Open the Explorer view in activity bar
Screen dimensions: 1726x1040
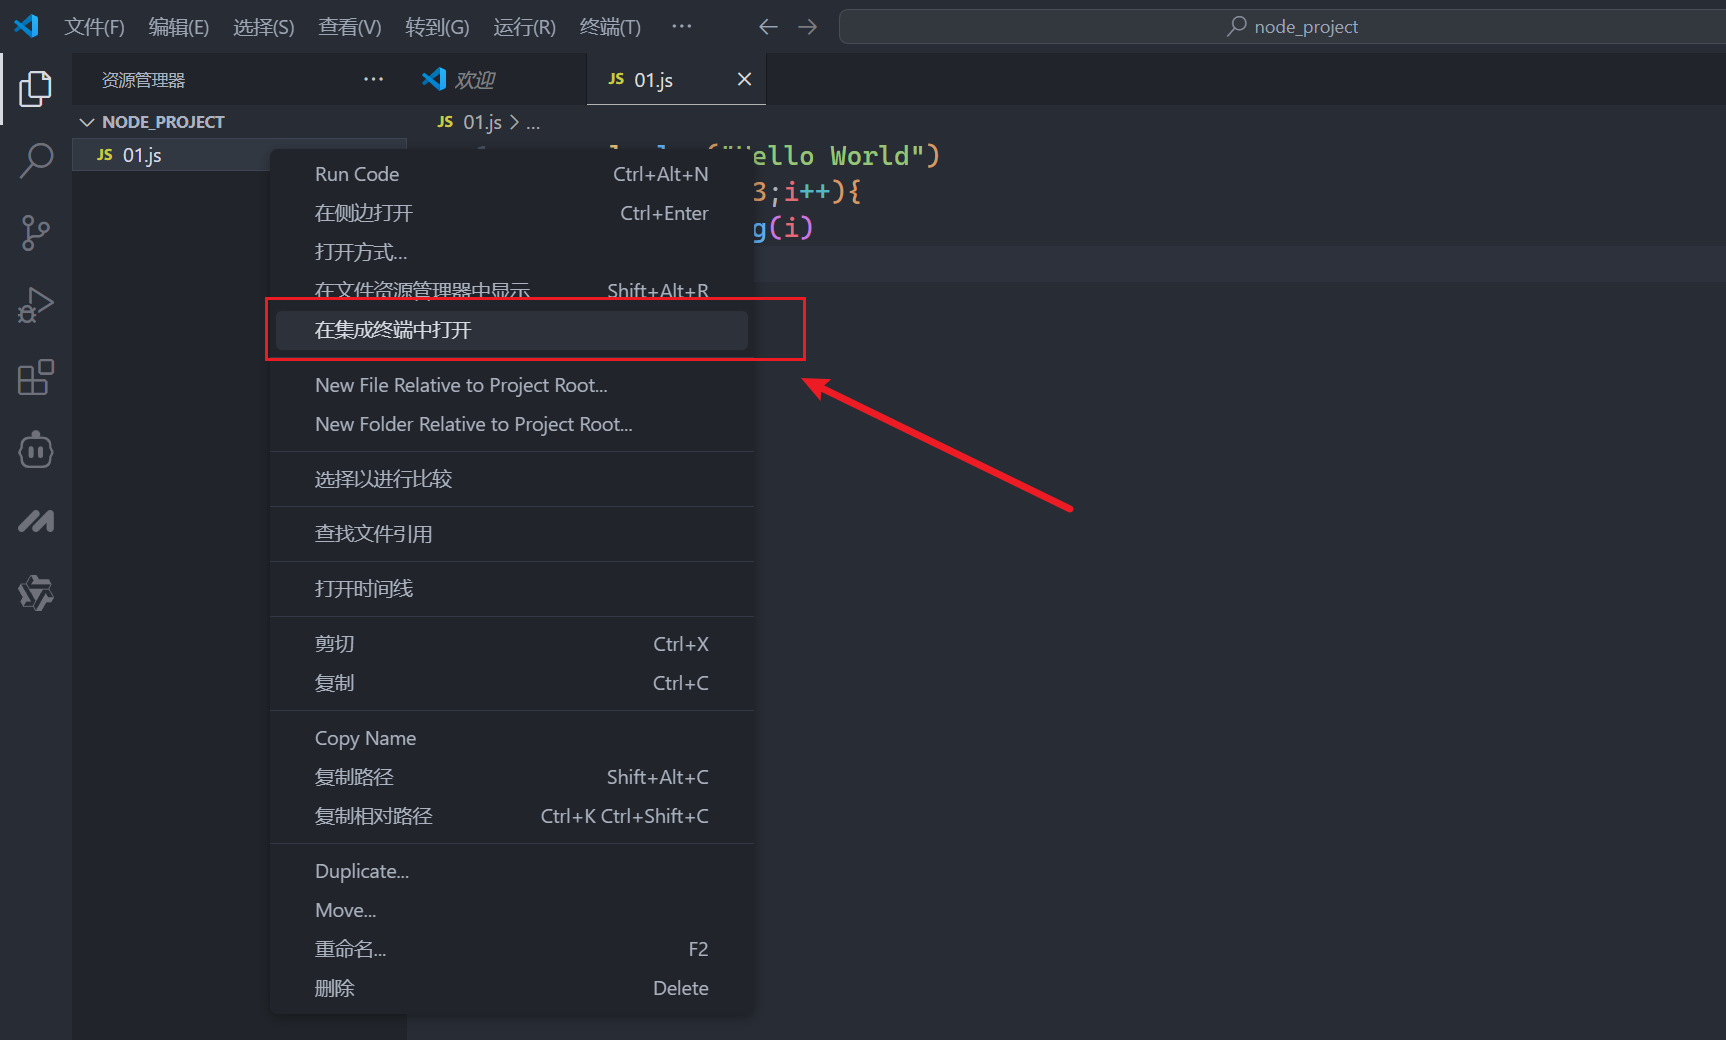tap(36, 89)
